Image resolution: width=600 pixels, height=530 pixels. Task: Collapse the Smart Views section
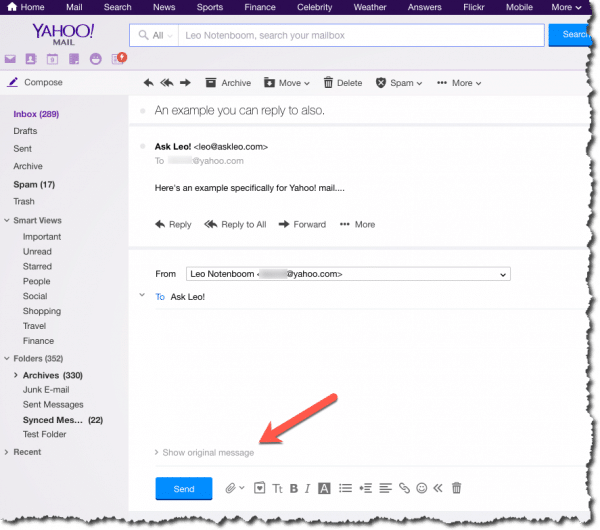(7, 220)
